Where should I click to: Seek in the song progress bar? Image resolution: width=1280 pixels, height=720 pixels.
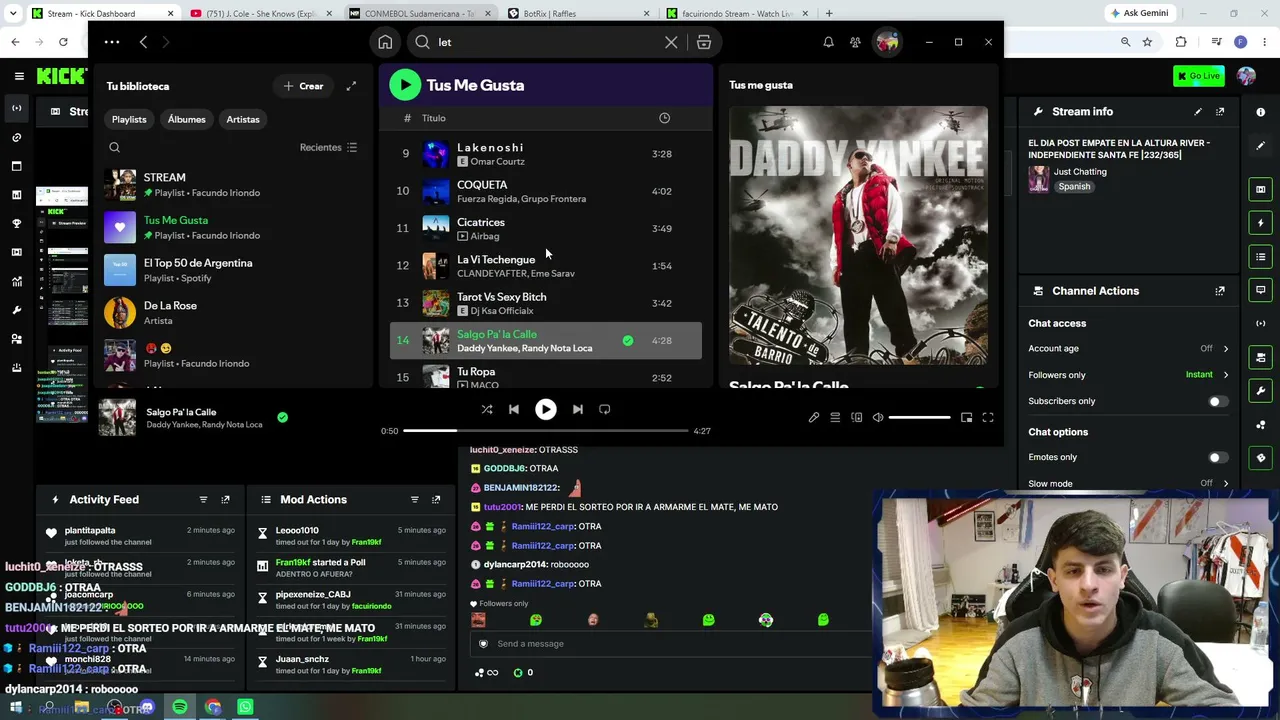[546, 431]
